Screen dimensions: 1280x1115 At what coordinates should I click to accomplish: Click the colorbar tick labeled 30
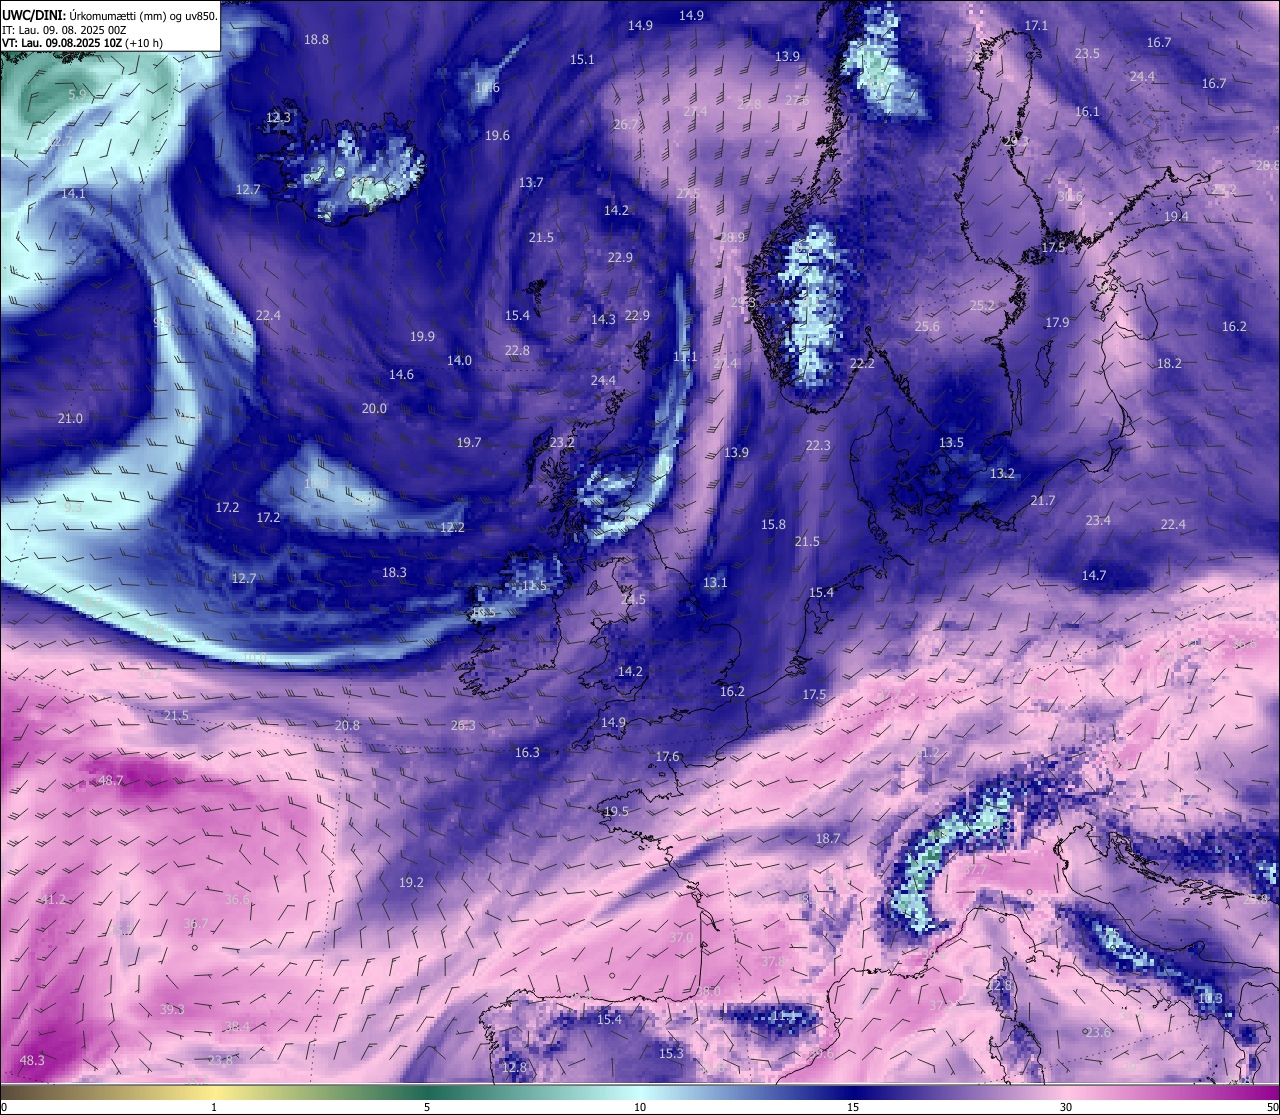(1066, 1107)
